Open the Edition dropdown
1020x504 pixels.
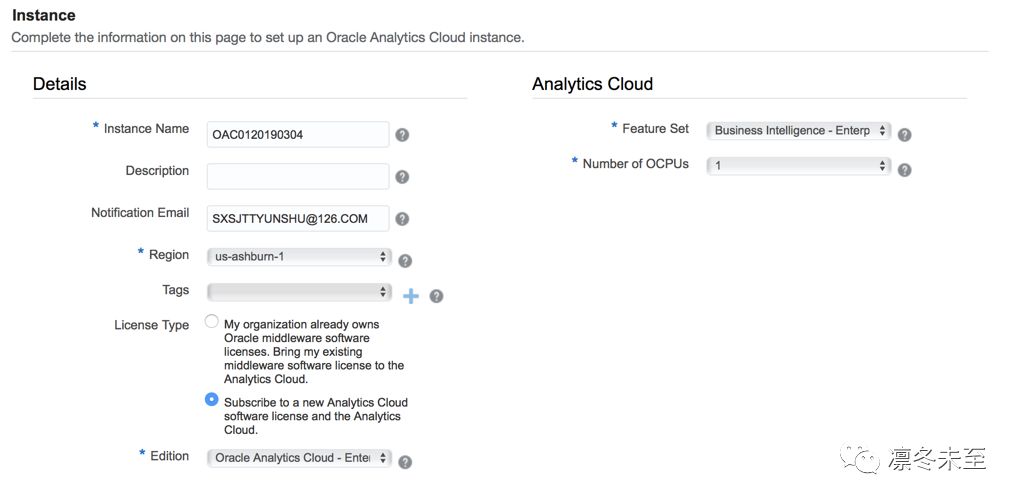tap(299, 458)
